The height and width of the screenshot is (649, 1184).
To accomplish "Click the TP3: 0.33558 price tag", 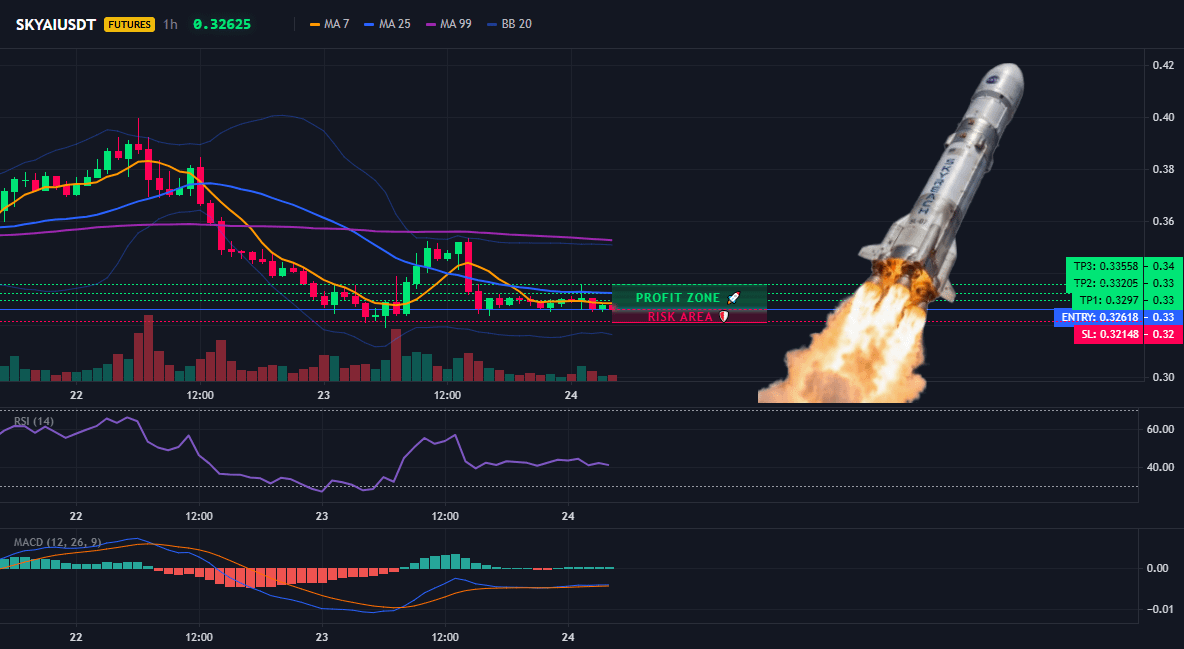I will point(1105,266).
